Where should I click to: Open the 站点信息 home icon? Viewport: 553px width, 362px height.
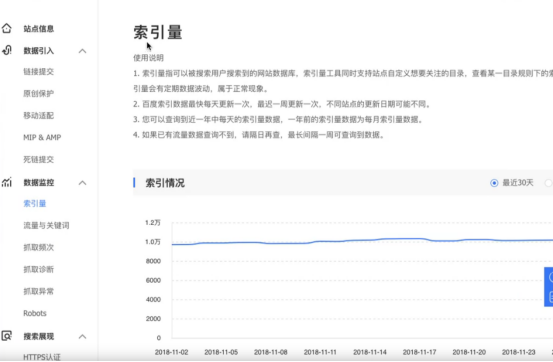(x=7, y=28)
